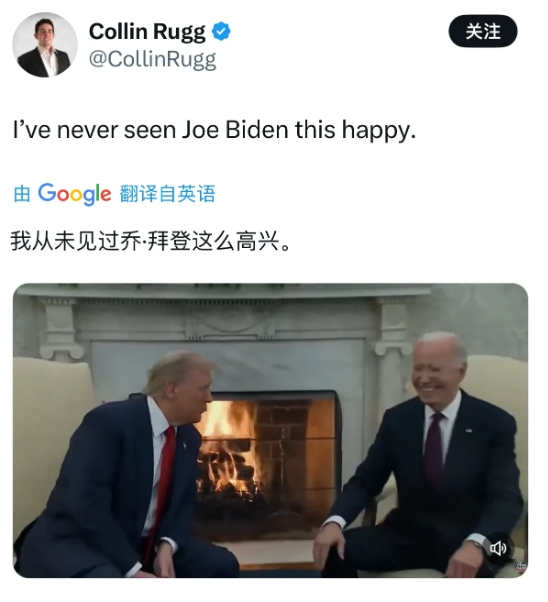Click the blue verified badge
This screenshot has width=548, height=602.
(221, 31)
